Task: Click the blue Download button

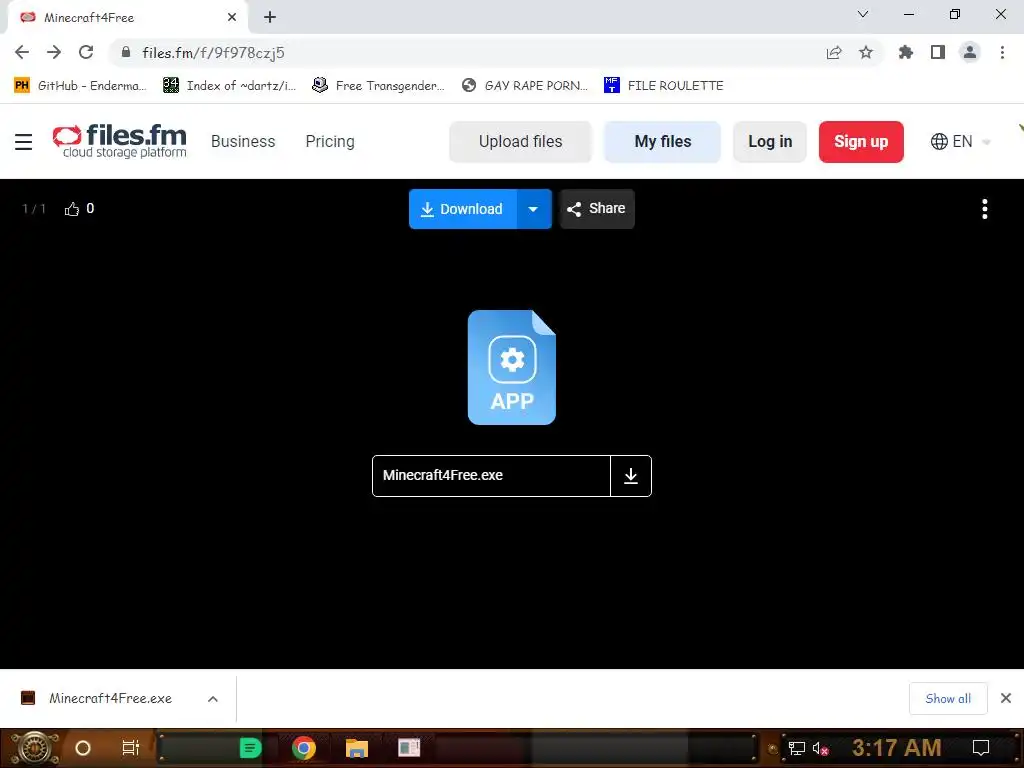Action: click(x=463, y=209)
